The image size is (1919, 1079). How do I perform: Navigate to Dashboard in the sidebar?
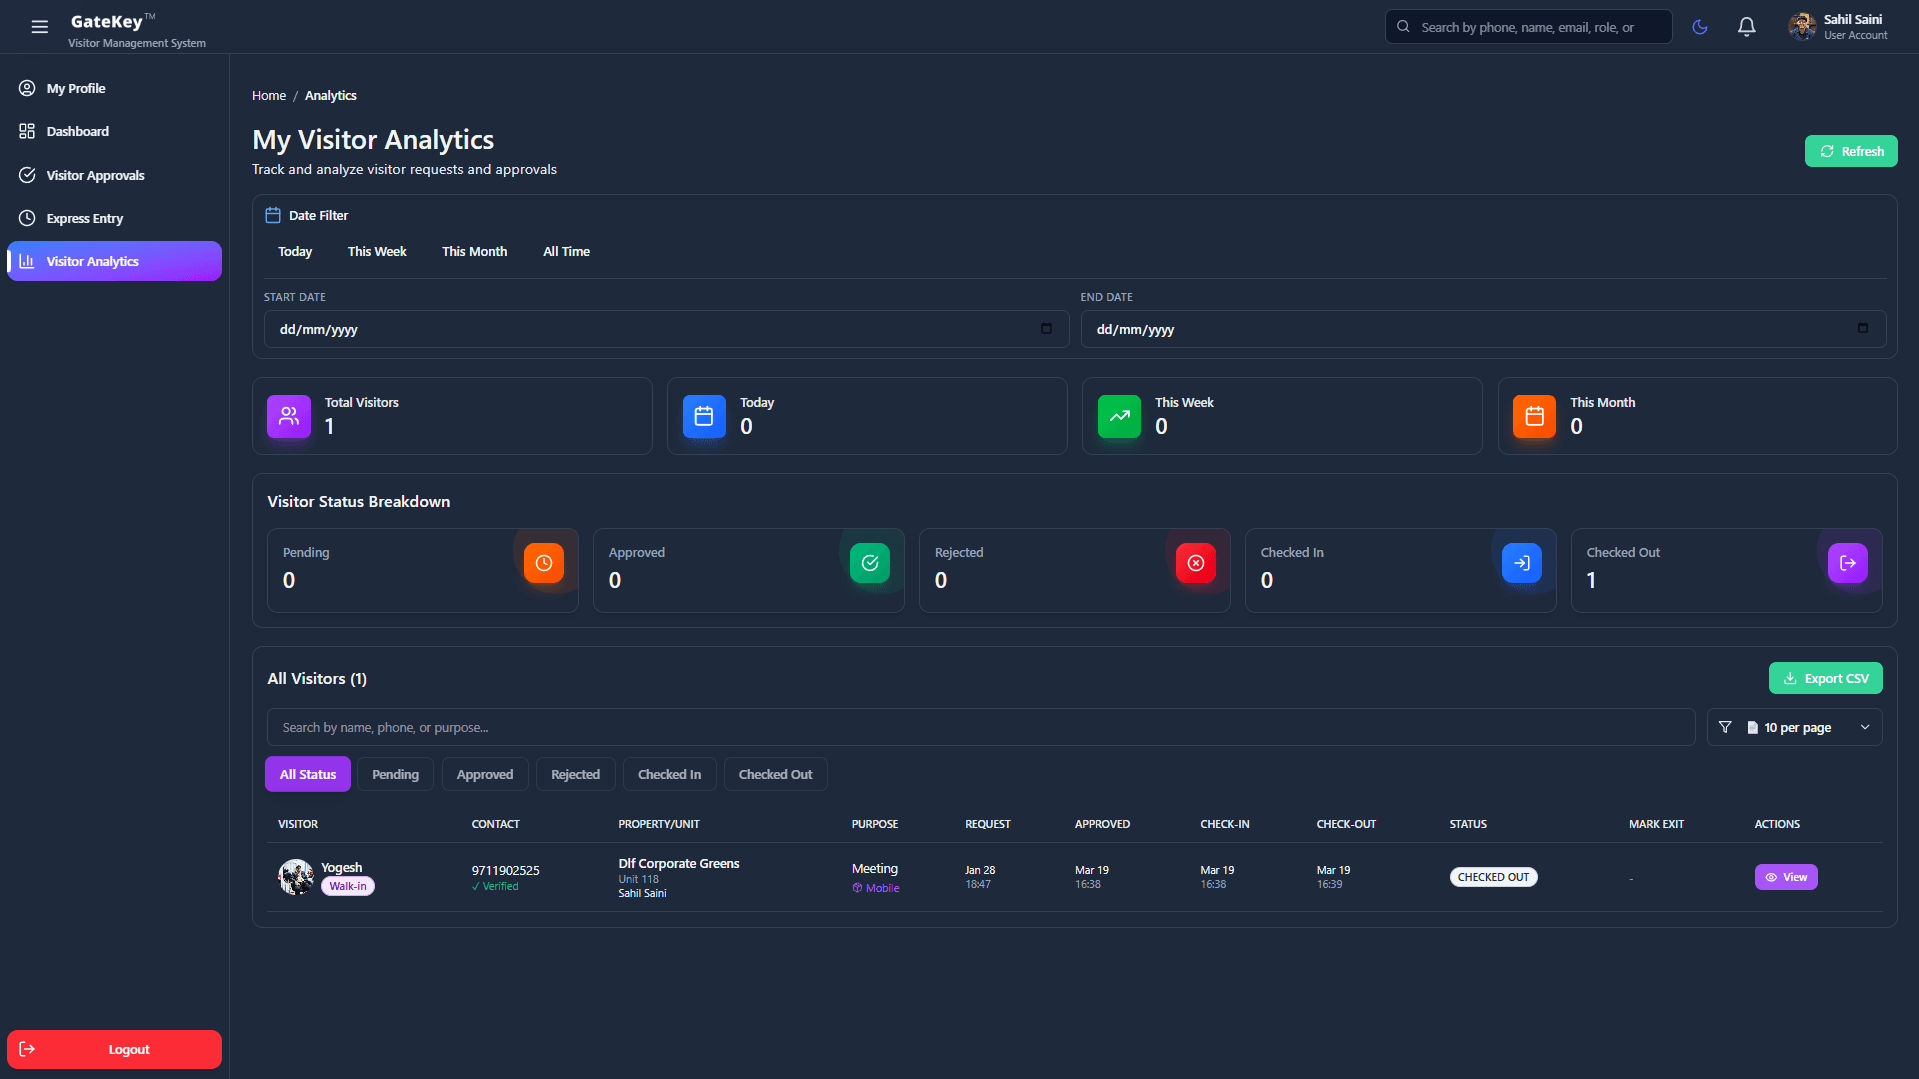pyautogui.click(x=78, y=130)
